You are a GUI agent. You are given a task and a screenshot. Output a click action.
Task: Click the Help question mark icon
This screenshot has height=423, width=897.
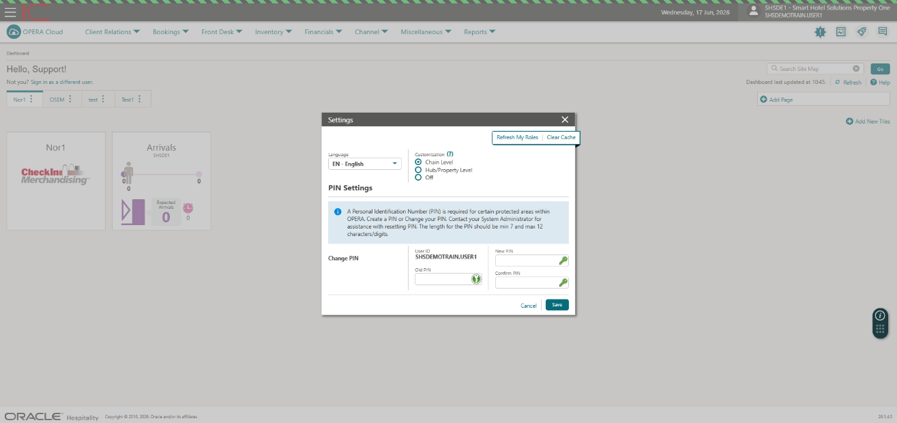(x=874, y=82)
